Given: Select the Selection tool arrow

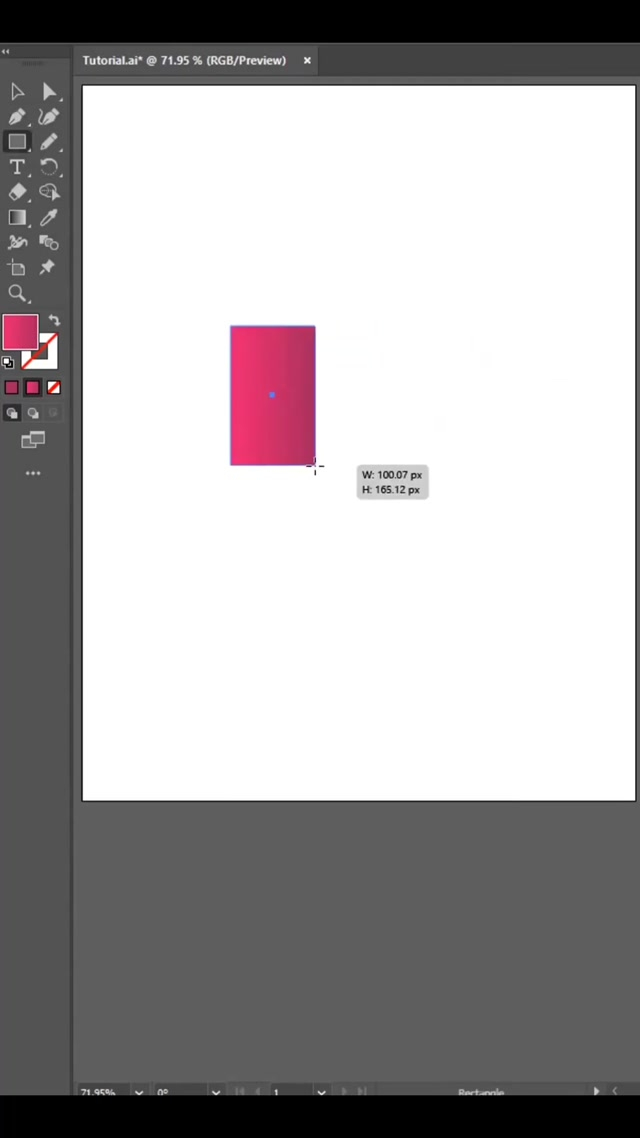Looking at the screenshot, I should click(17, 92).
